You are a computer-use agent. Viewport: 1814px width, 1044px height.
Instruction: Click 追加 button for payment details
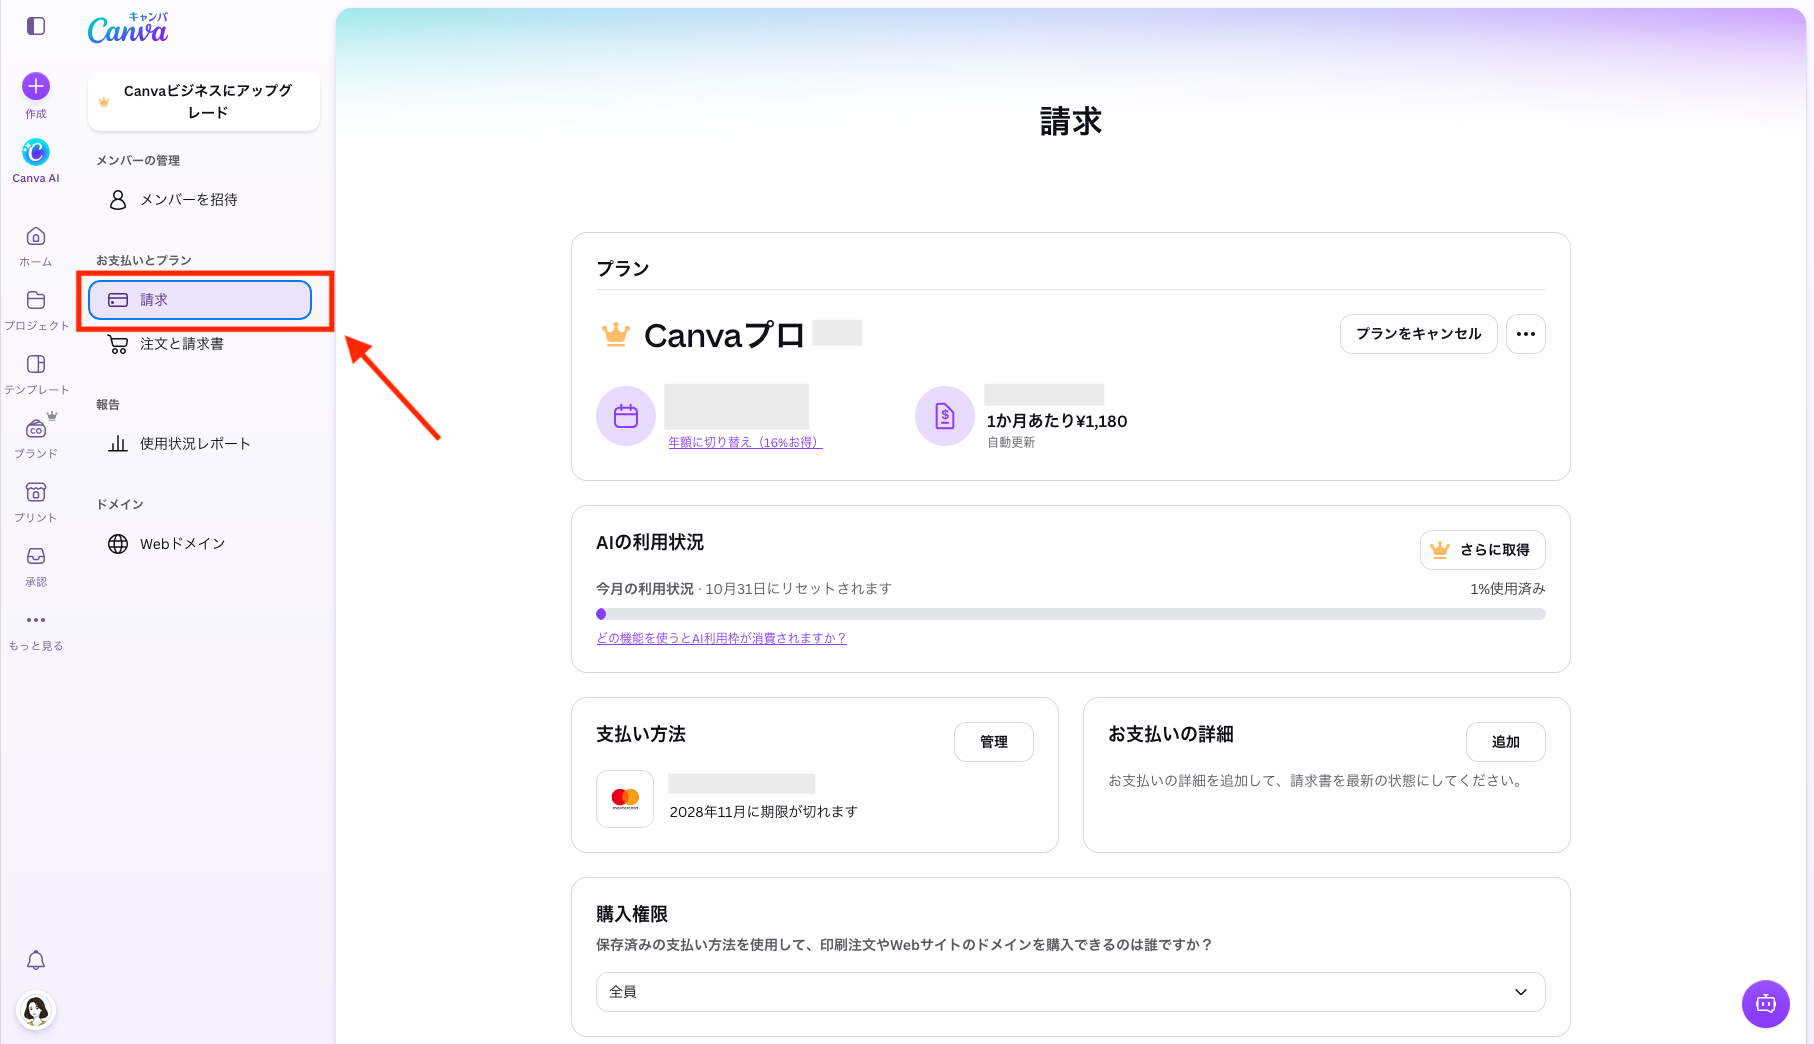(x=1506, y=742)
